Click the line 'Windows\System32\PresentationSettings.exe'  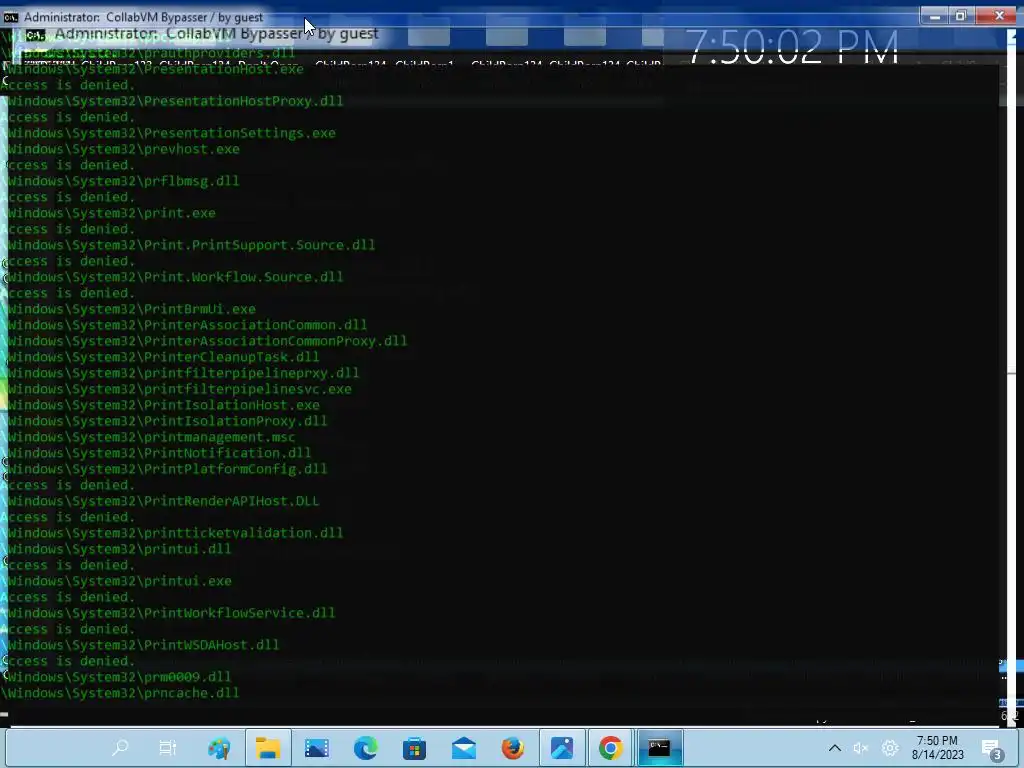tap(172, 133)
